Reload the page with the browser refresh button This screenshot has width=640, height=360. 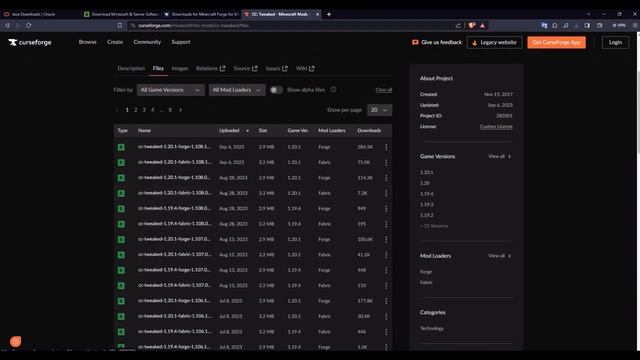[x=29, y=25]
